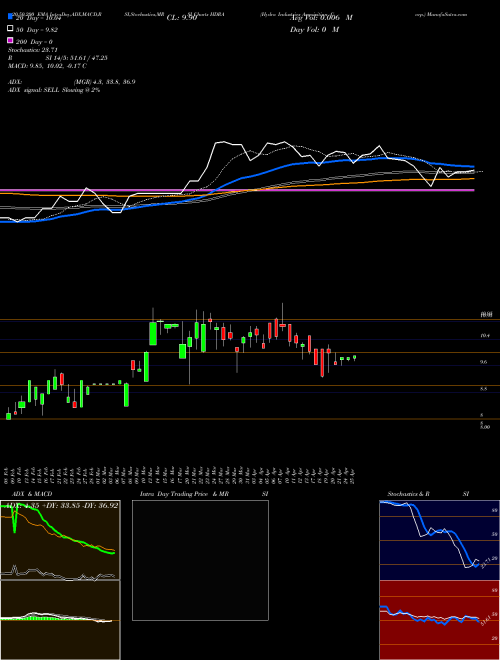The image size is (500, 660).
Task: Click the 10.4 price axis label
Action: click(485, 335)
